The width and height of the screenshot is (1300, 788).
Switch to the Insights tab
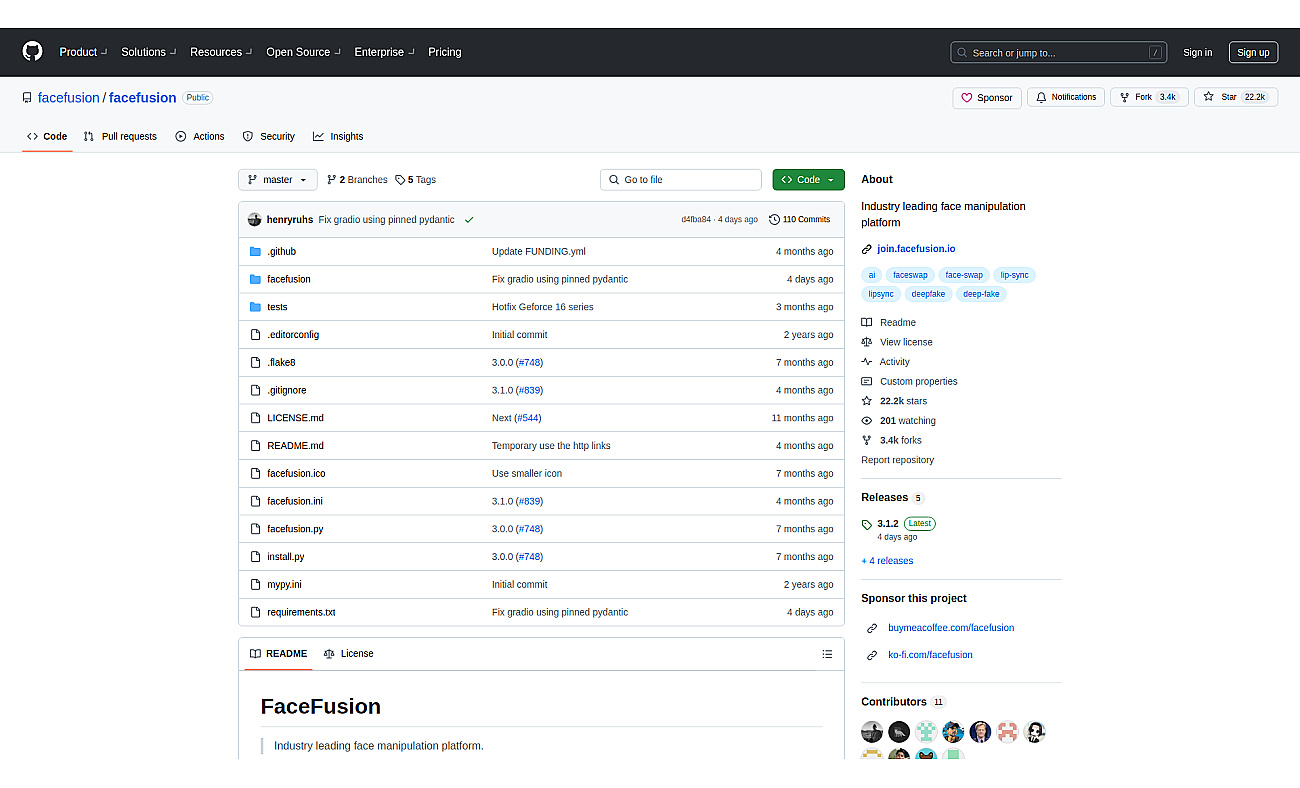tap(338, 136)
